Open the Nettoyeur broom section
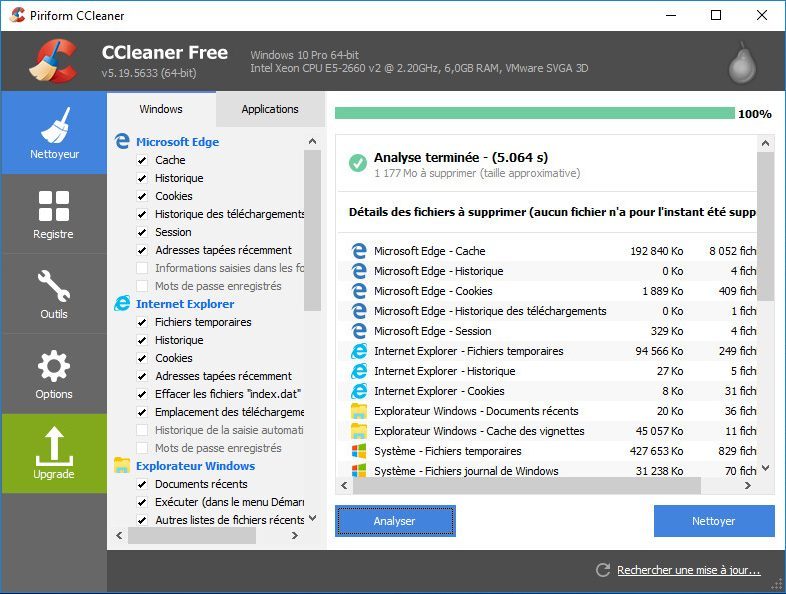The image size is (786, 594). (x=54, y=132)
